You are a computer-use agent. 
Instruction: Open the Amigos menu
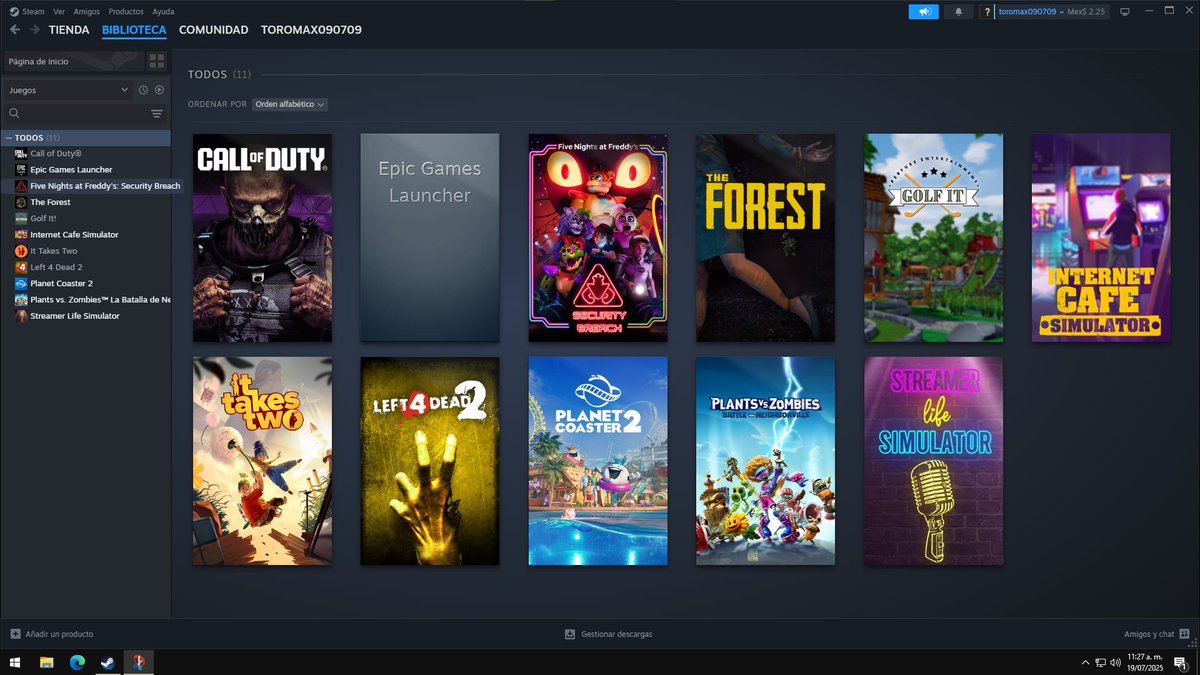pos(86,11)
